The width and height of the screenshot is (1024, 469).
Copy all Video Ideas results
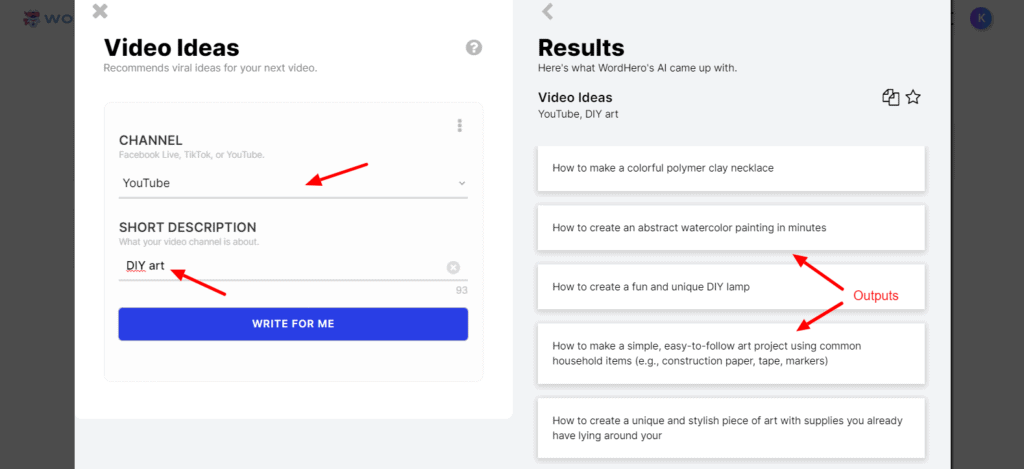click(890, 97)
